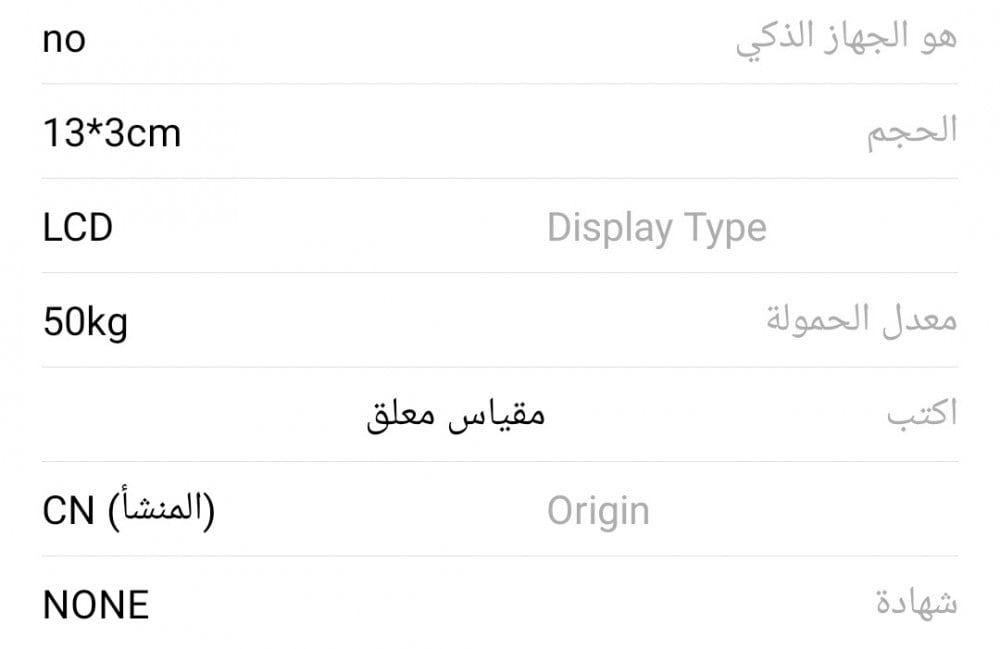Click the word مقياس in type value
Viewport: 1000px width, 649px height.
496,416
